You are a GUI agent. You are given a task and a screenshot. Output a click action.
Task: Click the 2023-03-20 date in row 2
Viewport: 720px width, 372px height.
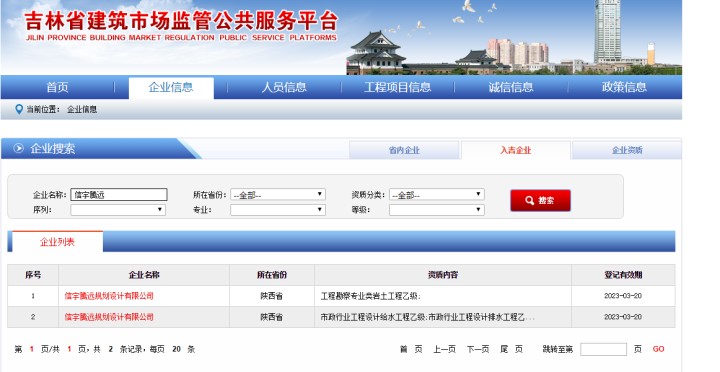click(x=623, y=317)
